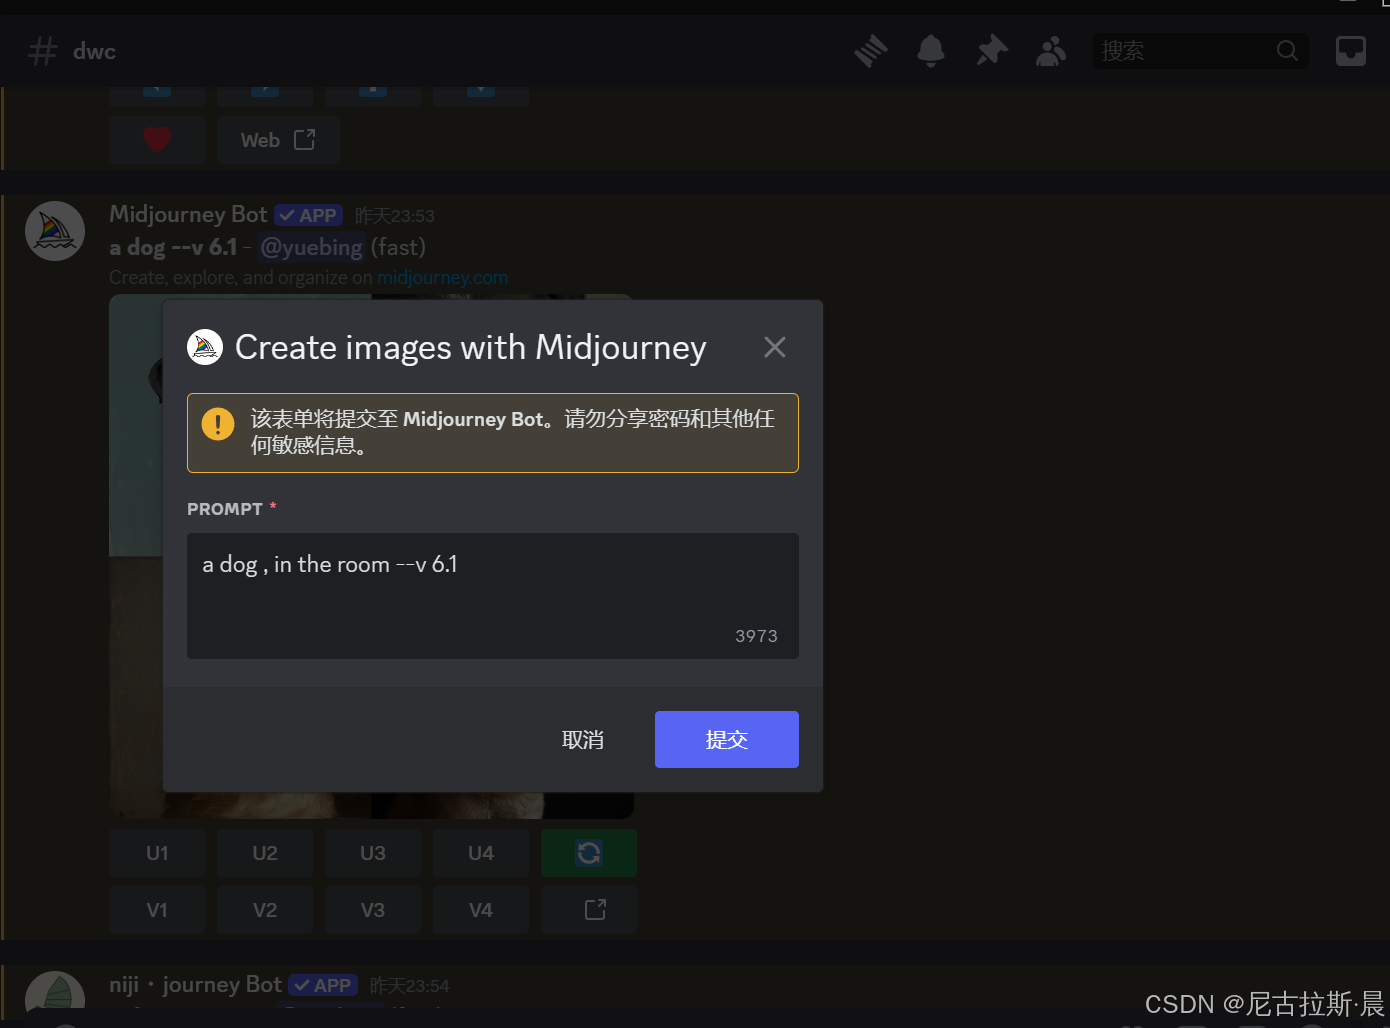Toggle the member list icon
This screenshot has height=1028, width=1390.
[x=1051, y=51]
